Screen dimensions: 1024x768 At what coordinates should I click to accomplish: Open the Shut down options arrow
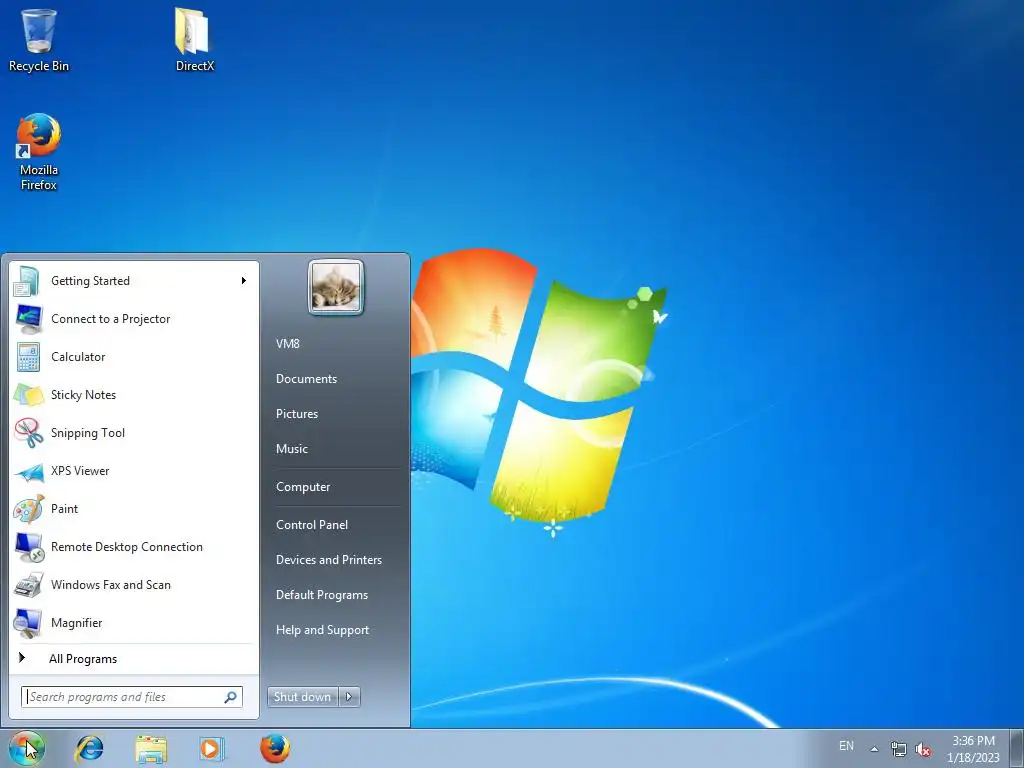click(349, 697)
